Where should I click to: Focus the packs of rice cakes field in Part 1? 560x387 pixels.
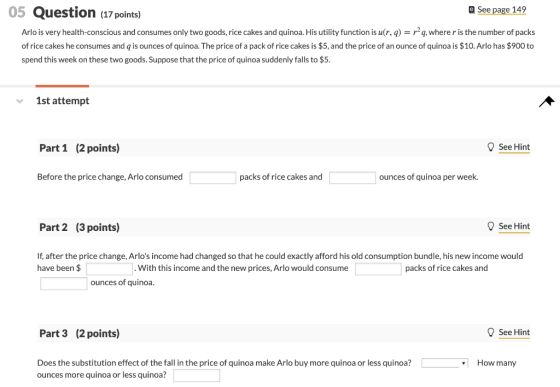point(213,178)
